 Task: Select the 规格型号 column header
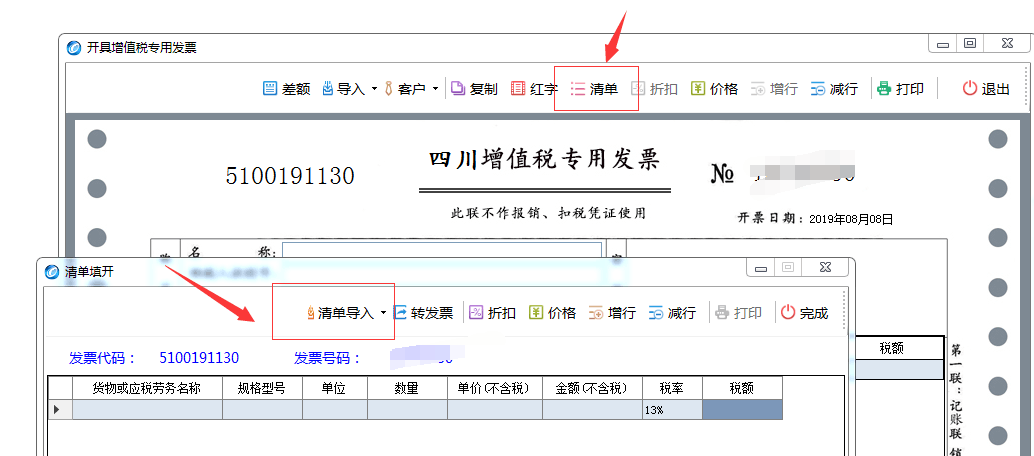point(262,388)
